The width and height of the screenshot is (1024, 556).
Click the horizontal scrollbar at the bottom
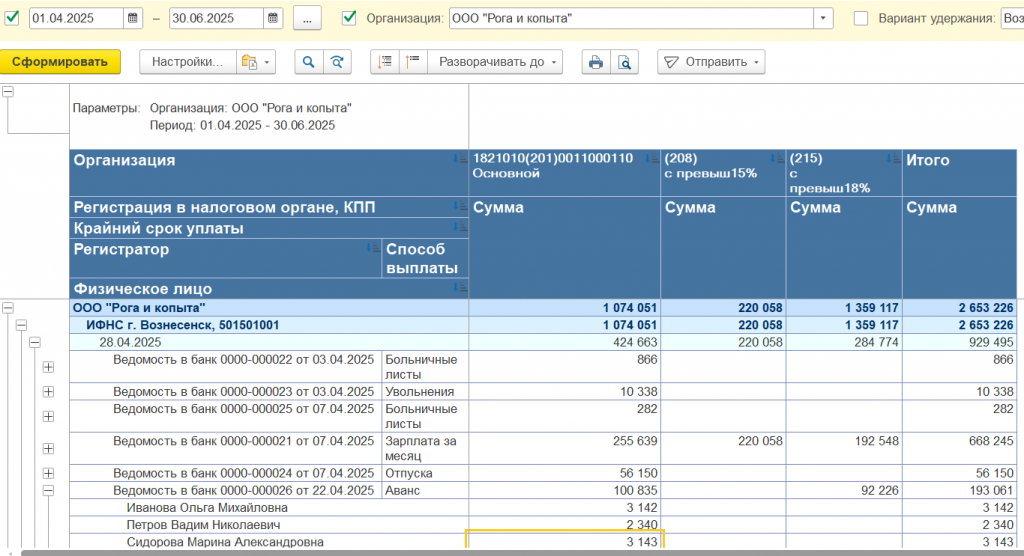tap(500, 552)
